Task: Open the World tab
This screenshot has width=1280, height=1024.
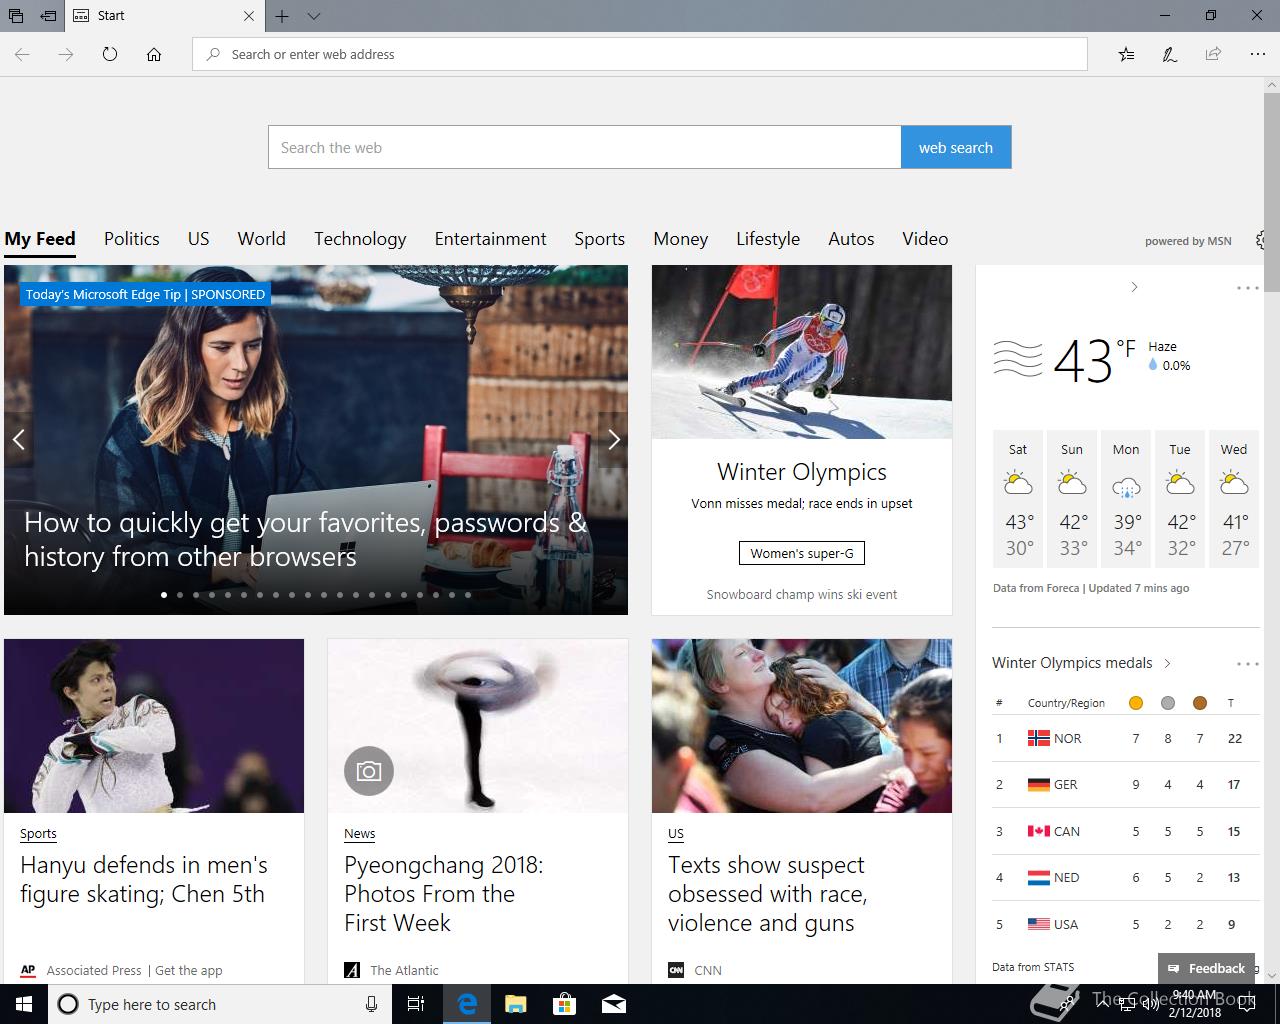Action: [262, 238]
